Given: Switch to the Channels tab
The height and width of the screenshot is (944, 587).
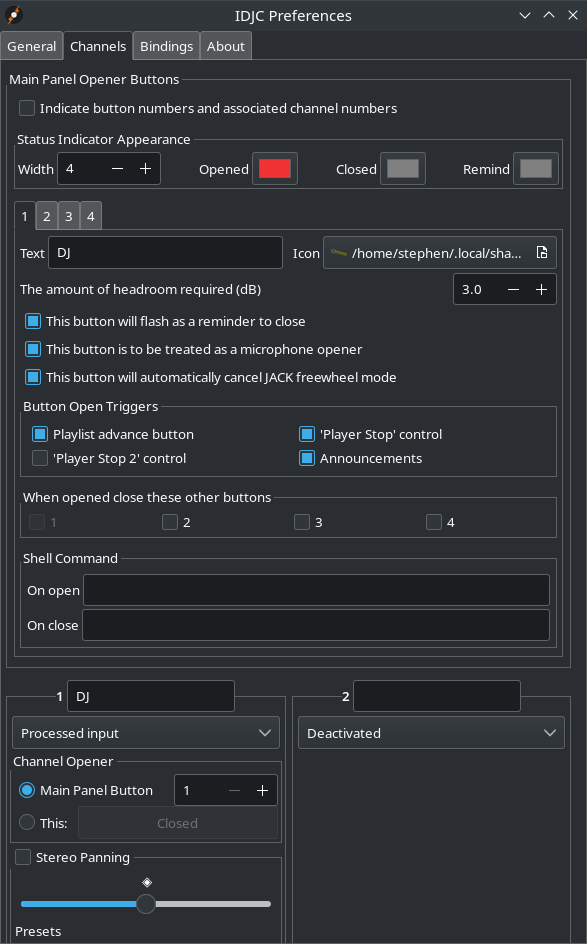Looking at the screenshot, I should (x=98, y=46).
